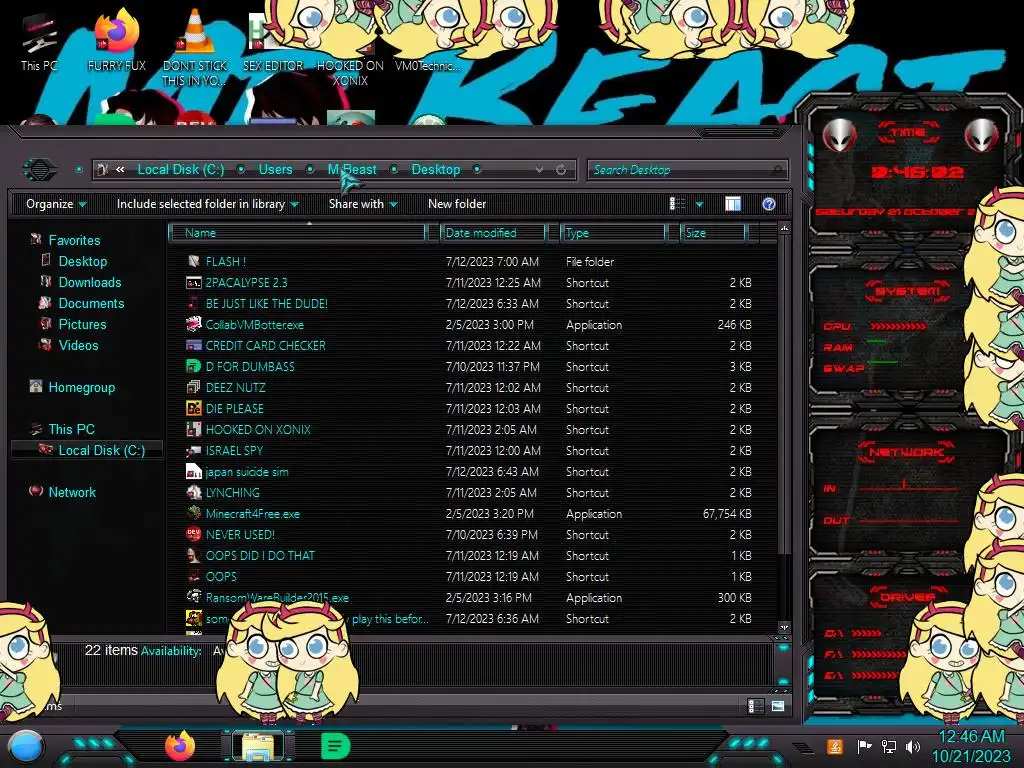
Task: Toggle the preview pane icon
Action: [x=733, y=204]
